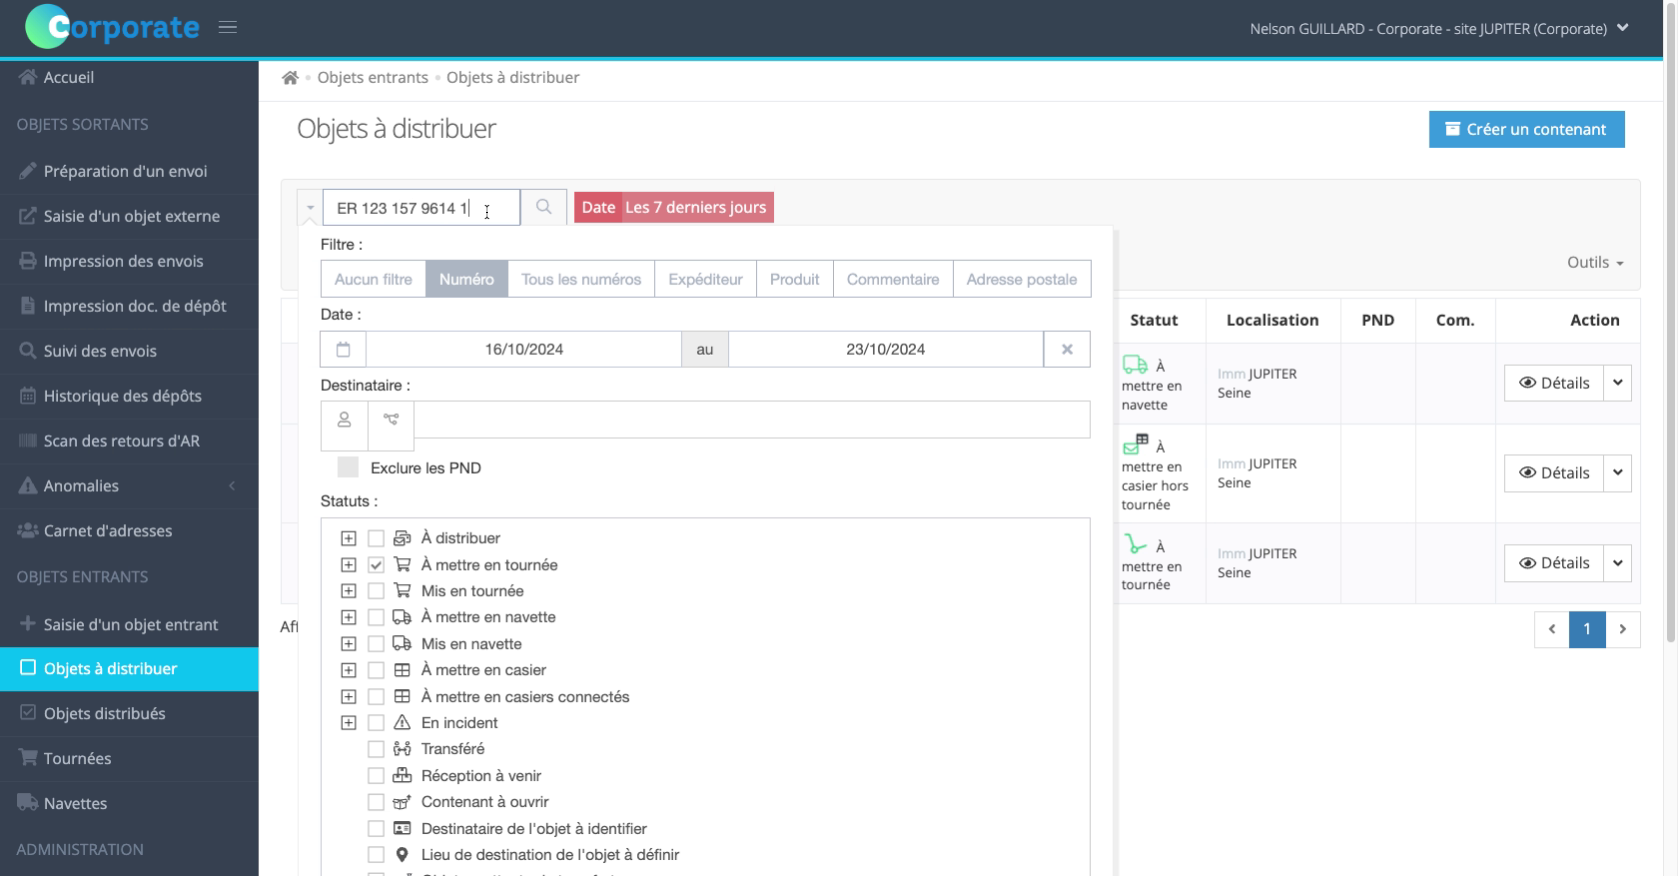Open the Outils dropdown

[1595, 262]
